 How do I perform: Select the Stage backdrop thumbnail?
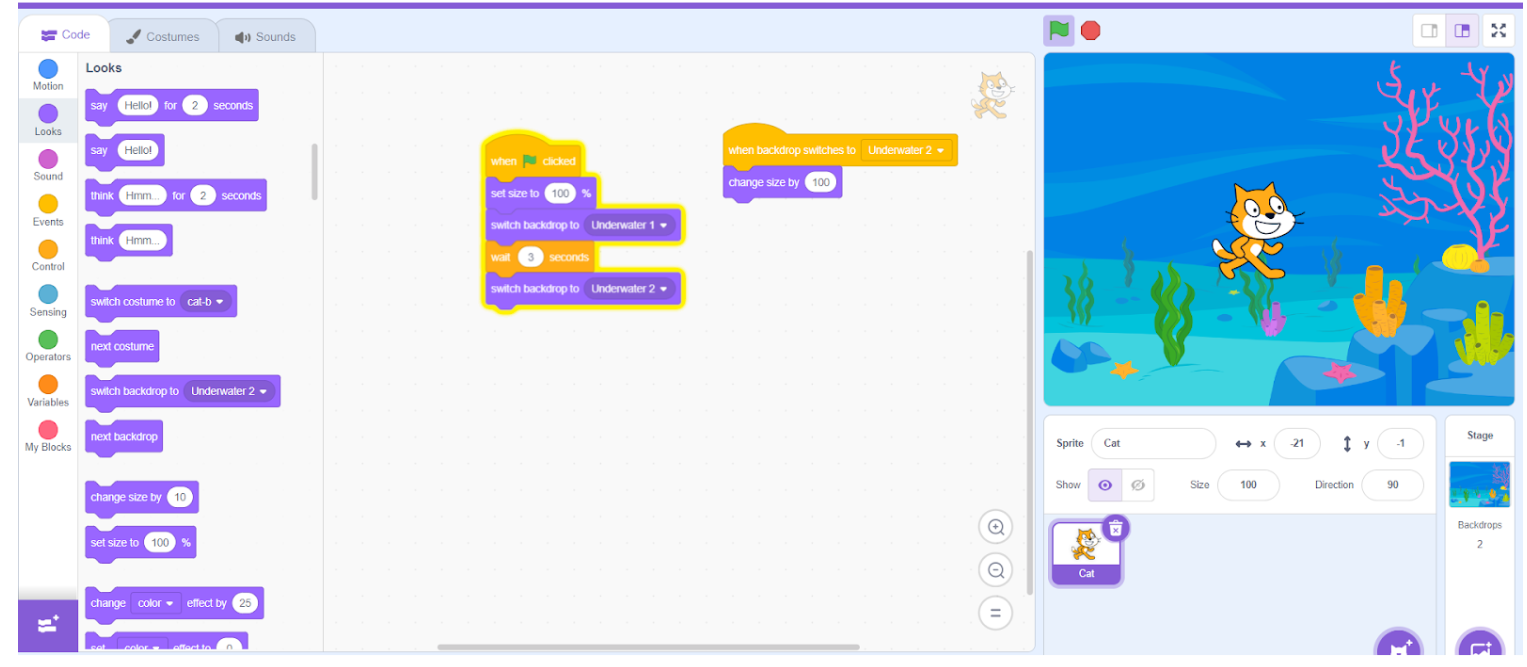pyautogui.click(x=1479, y=484)
